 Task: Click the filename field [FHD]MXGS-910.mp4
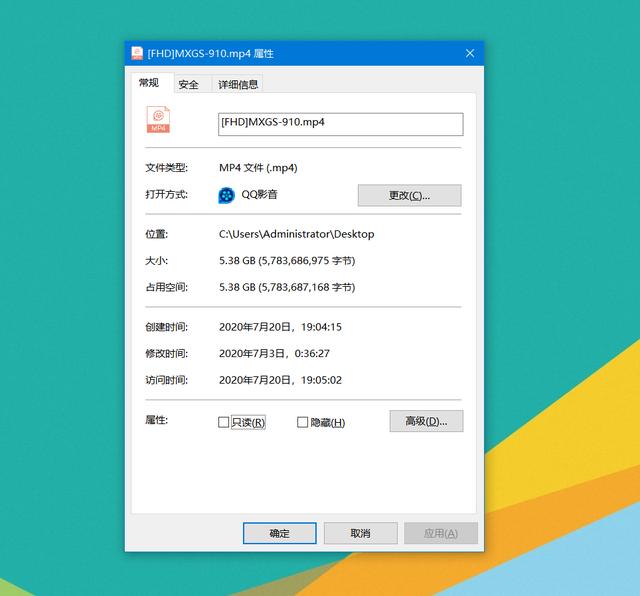click(x=341, y=124)
